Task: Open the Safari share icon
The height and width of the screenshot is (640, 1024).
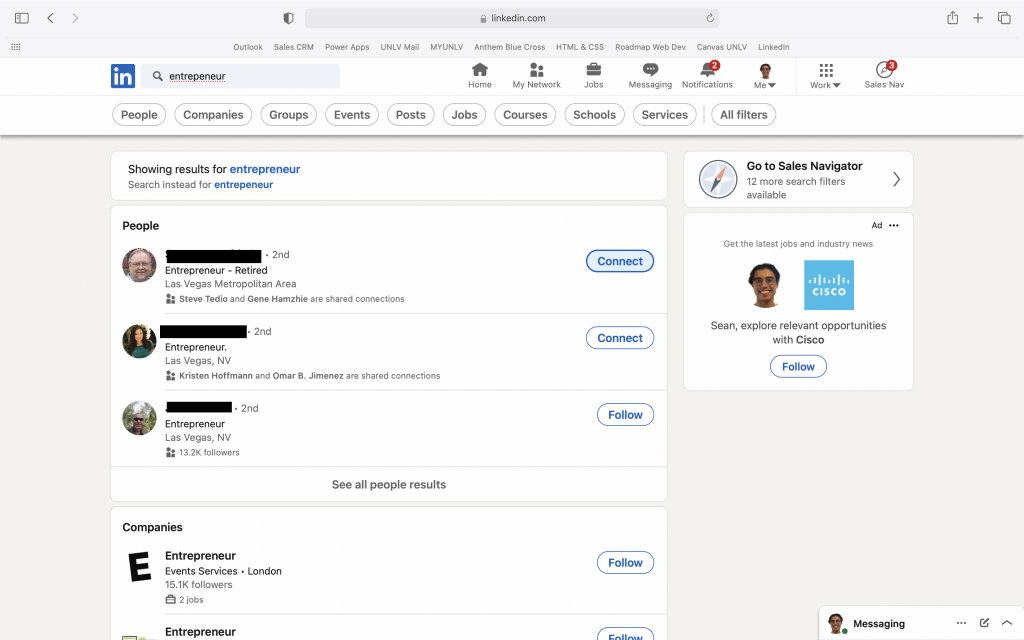Action: click(x=953, y=18)
